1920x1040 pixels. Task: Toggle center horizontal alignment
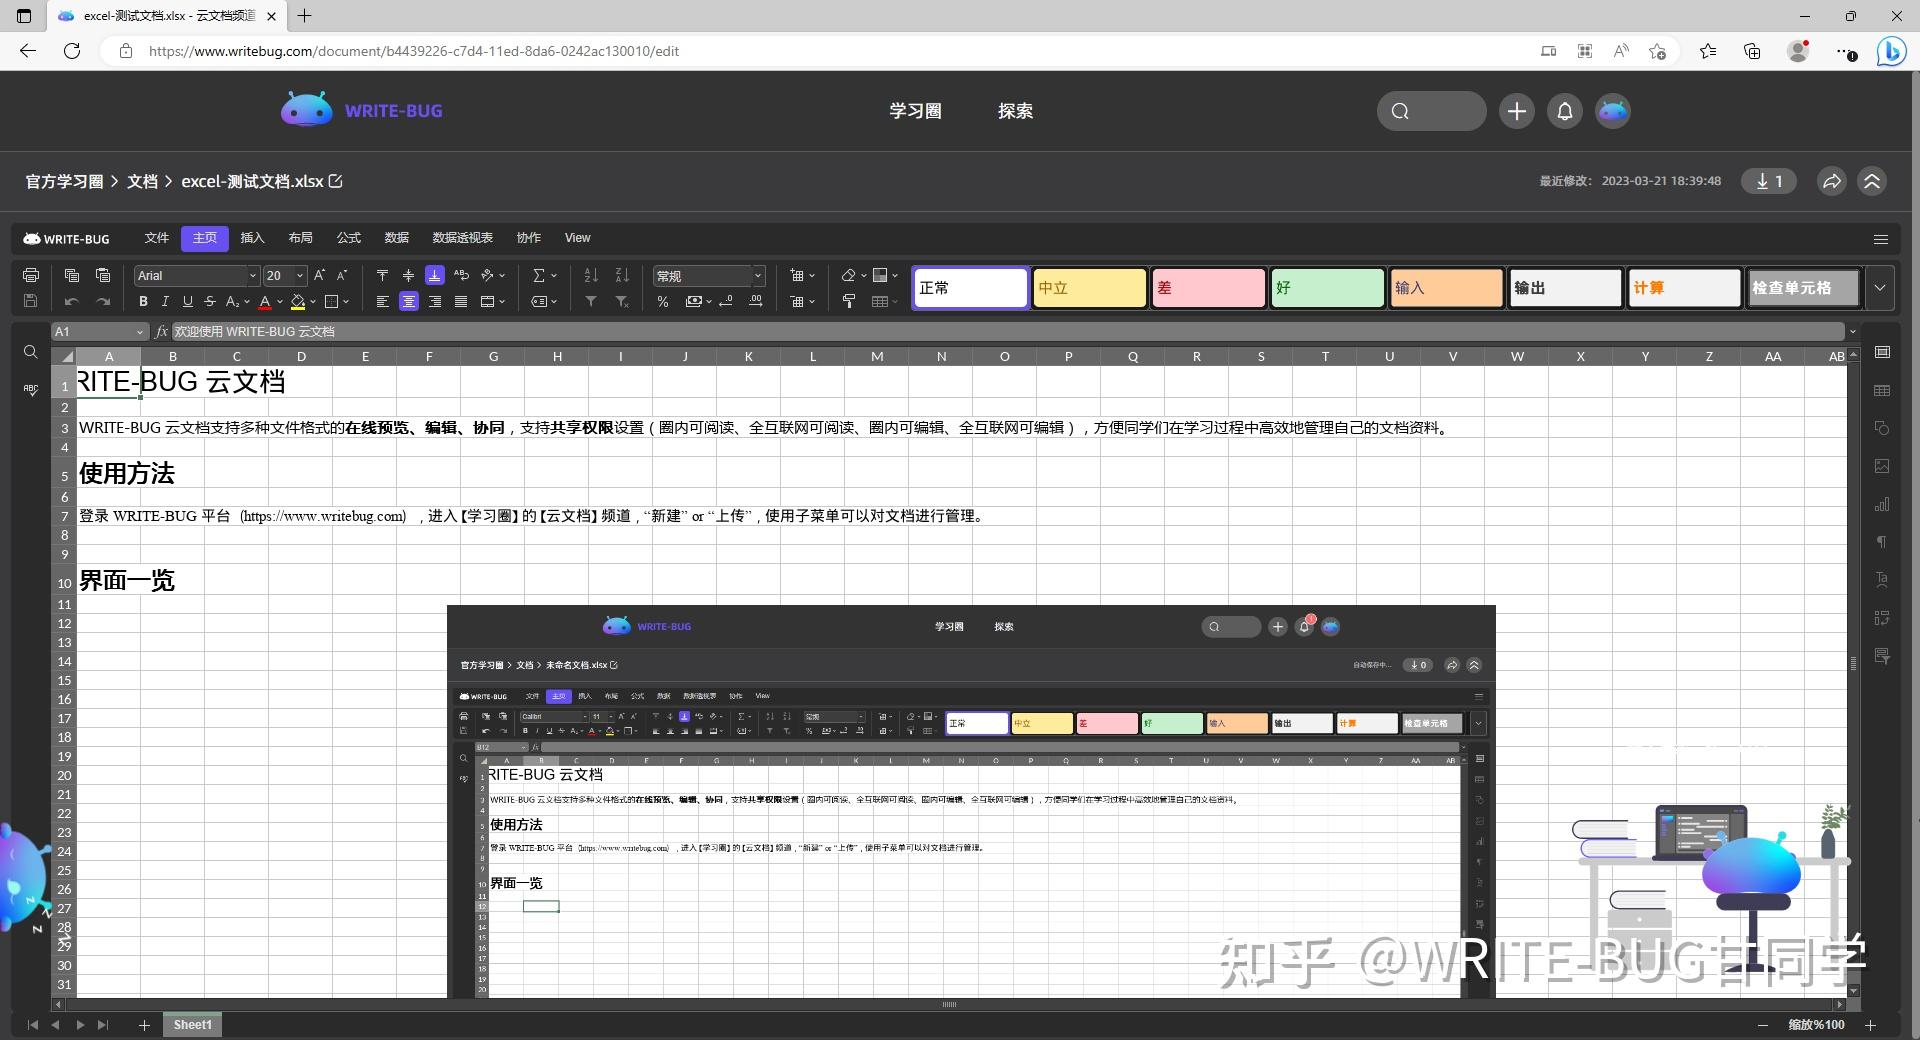409,302
